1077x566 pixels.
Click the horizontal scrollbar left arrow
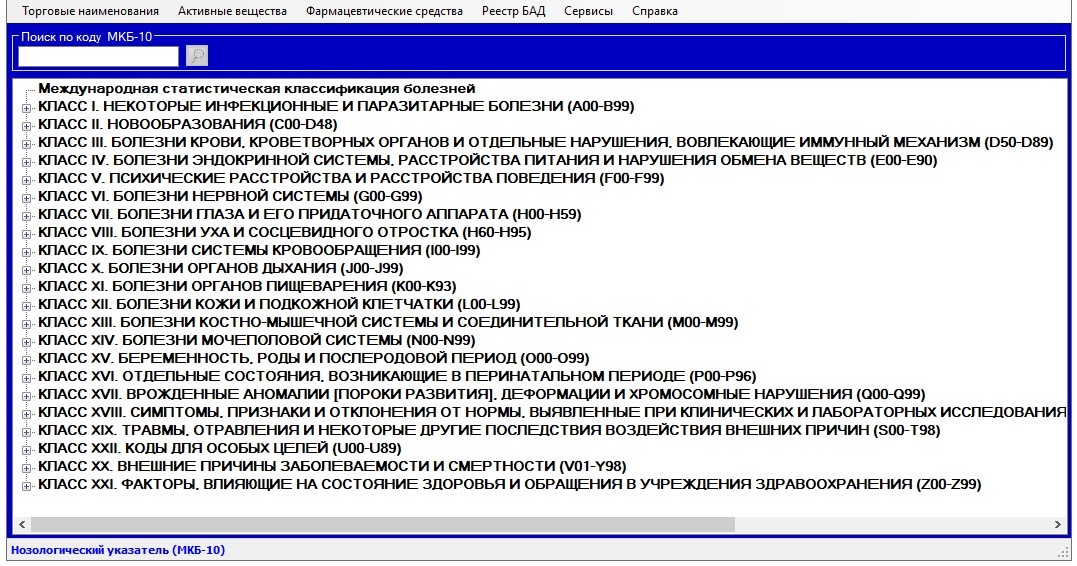pos(21,524)
